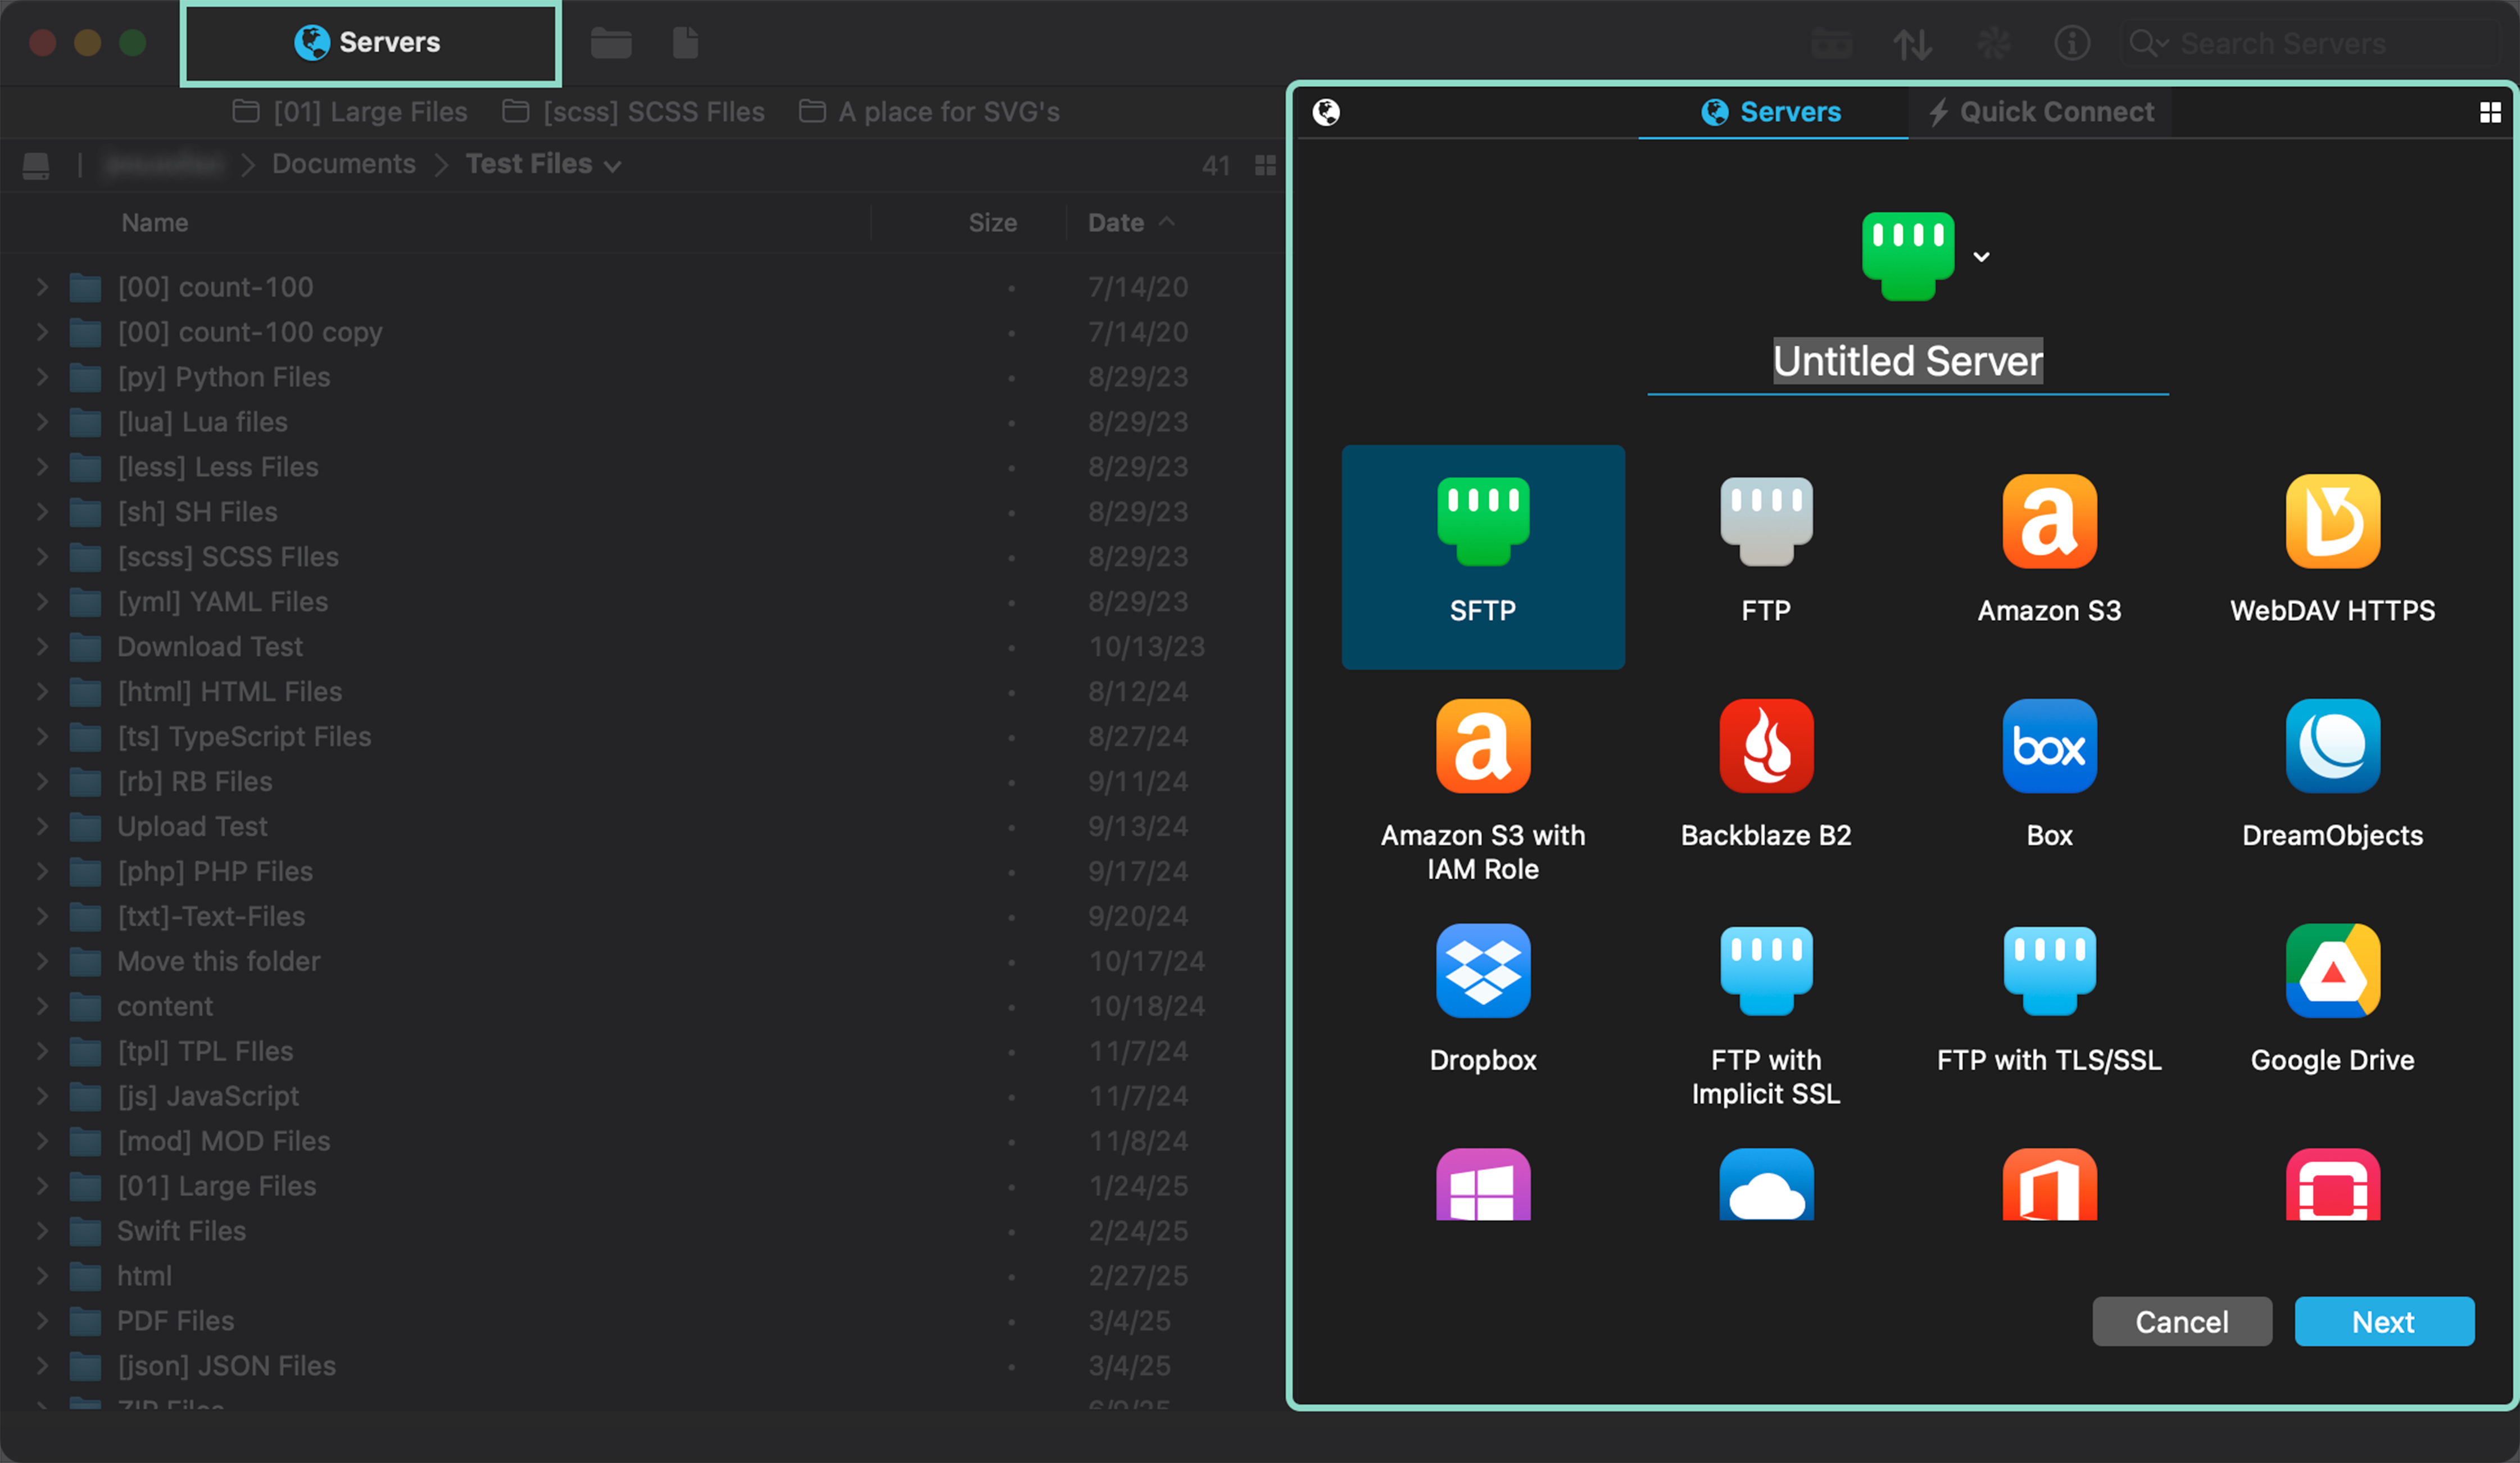The height and width of the screenshot is (1463, 2520).
Task: Expand the [html] HTML Files folder
Action: tap(42, 692)
